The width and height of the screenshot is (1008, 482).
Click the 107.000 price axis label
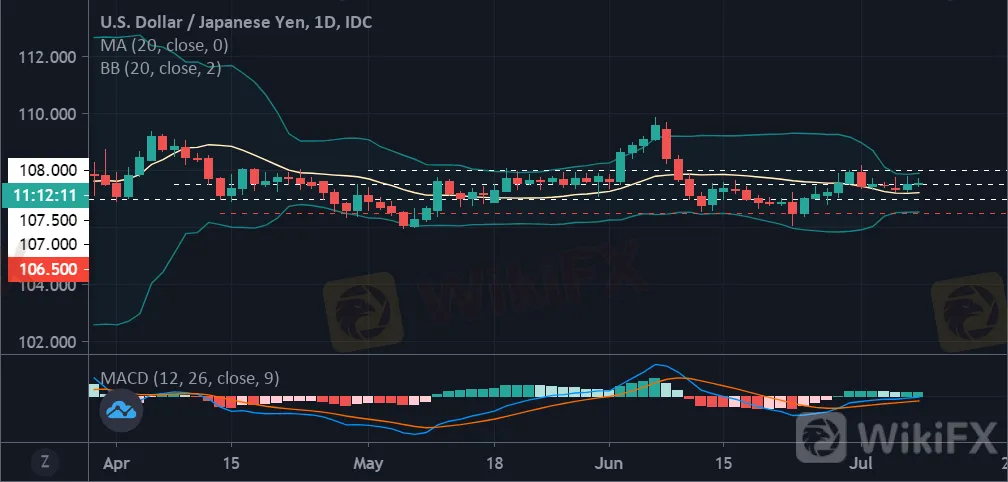click(48, 244)
